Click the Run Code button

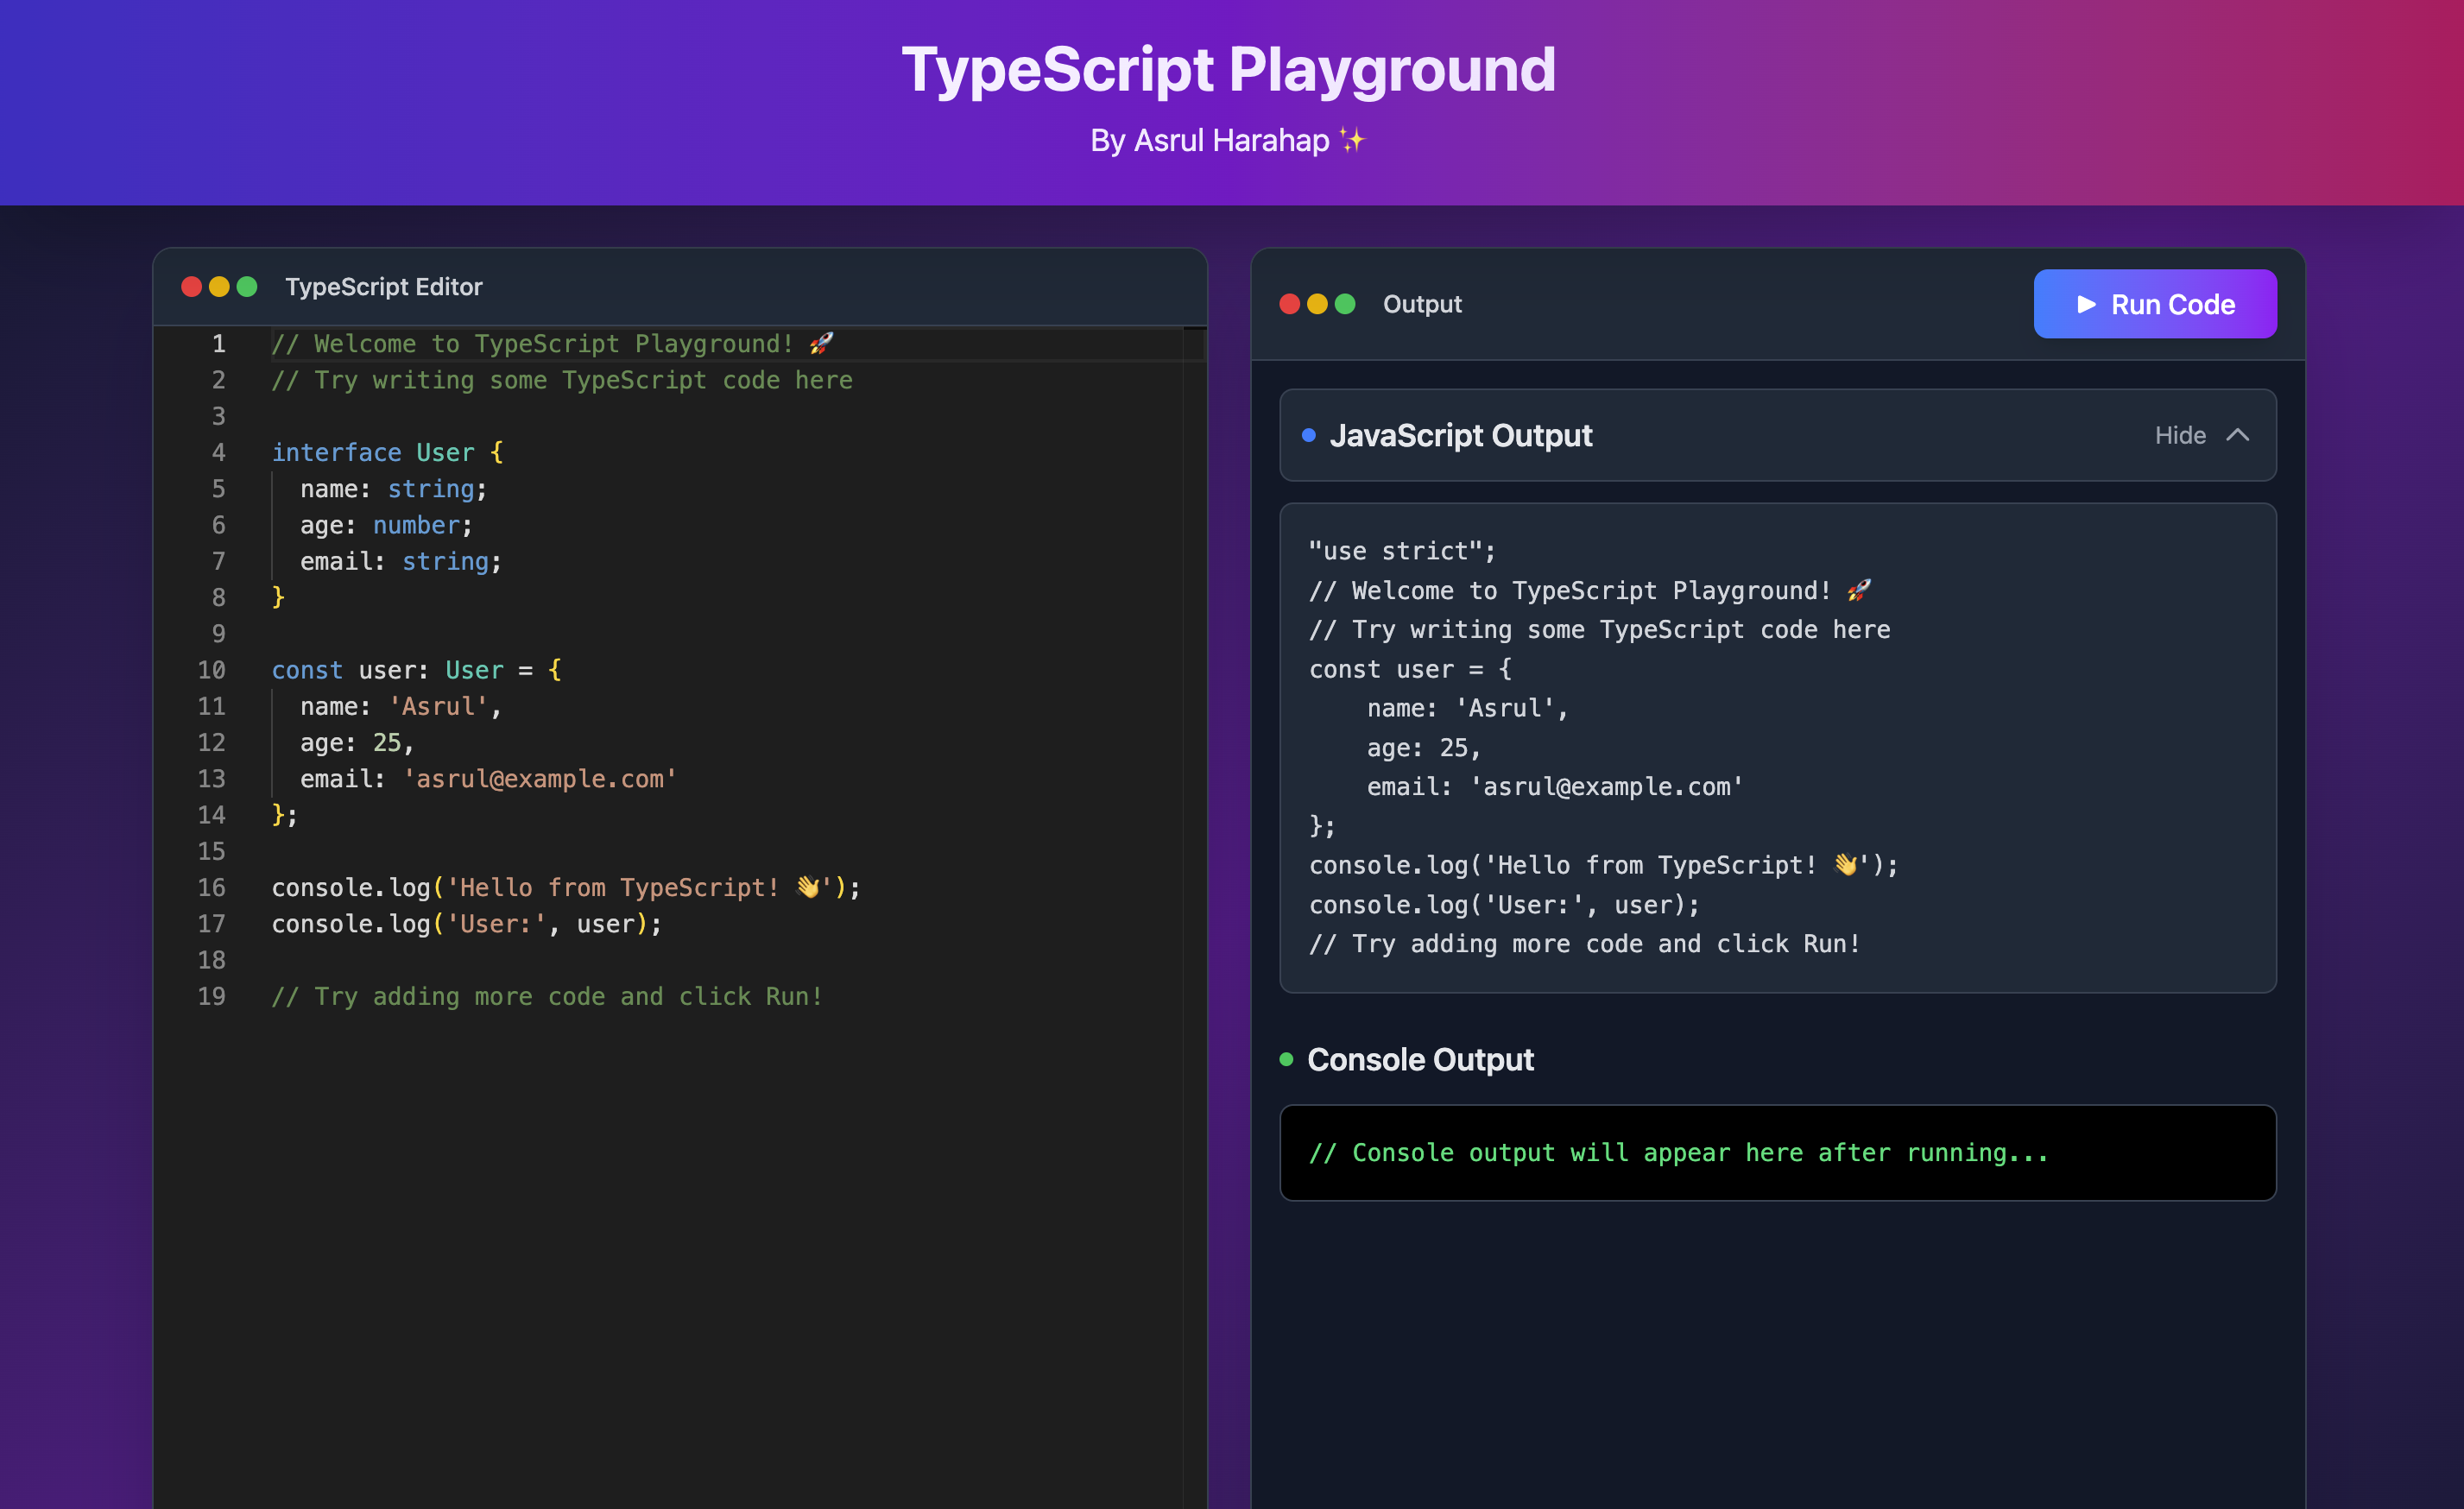[x=2154, y=304]
